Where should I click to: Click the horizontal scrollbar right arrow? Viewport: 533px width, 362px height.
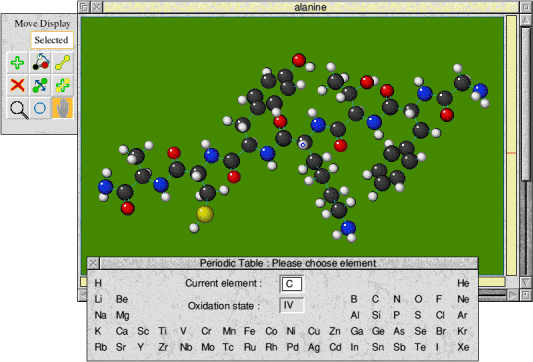(x=512, y=295)
